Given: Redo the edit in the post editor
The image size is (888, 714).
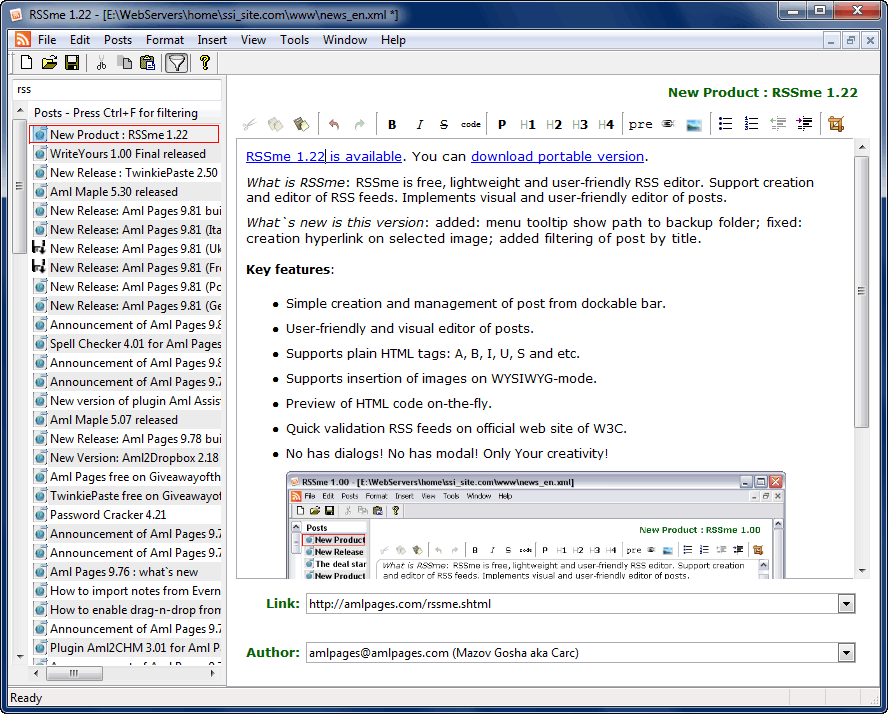Looking at the screenshot, I should pyautogui.click(x=360, y=124).
